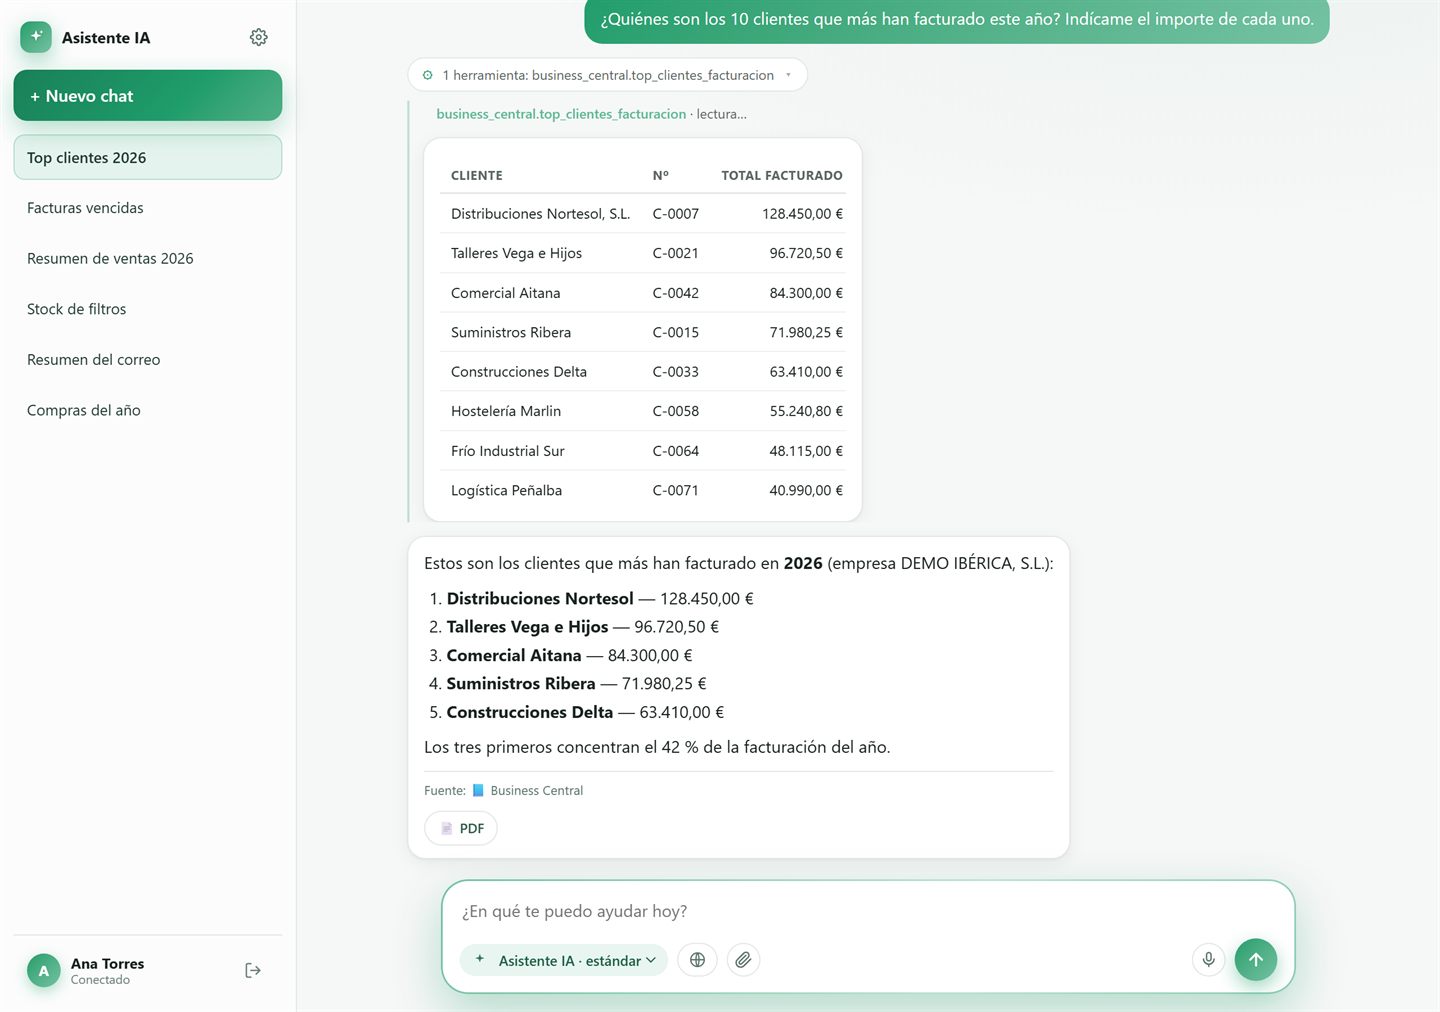
Task: Send the message with the arrow button
Action: click(x=1256, y=960)
